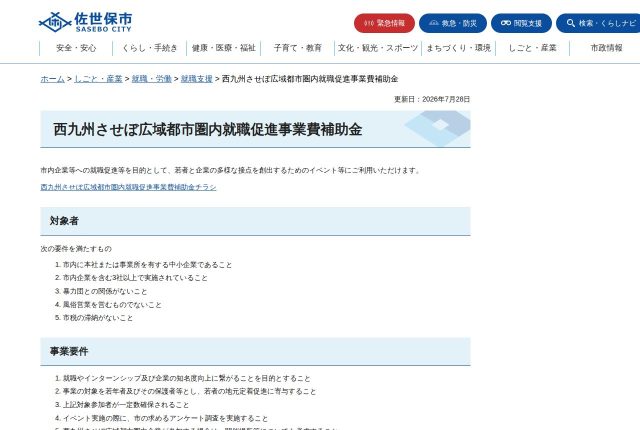Click item 風俗営業を営むものでないこと

pos(112,305)
